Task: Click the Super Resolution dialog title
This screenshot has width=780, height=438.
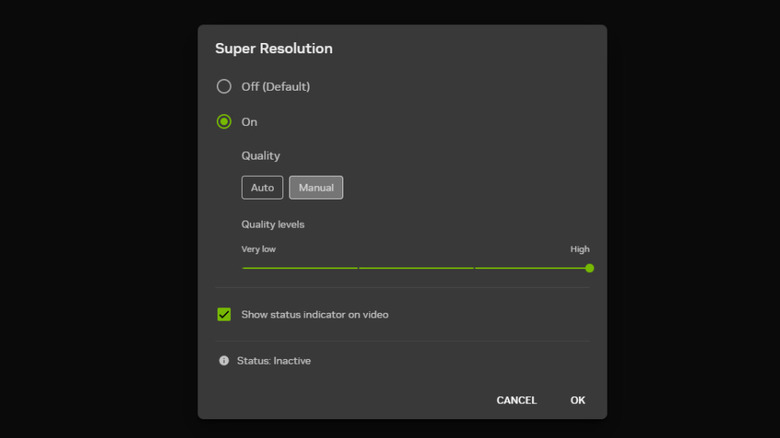Action: click(274, 49)
